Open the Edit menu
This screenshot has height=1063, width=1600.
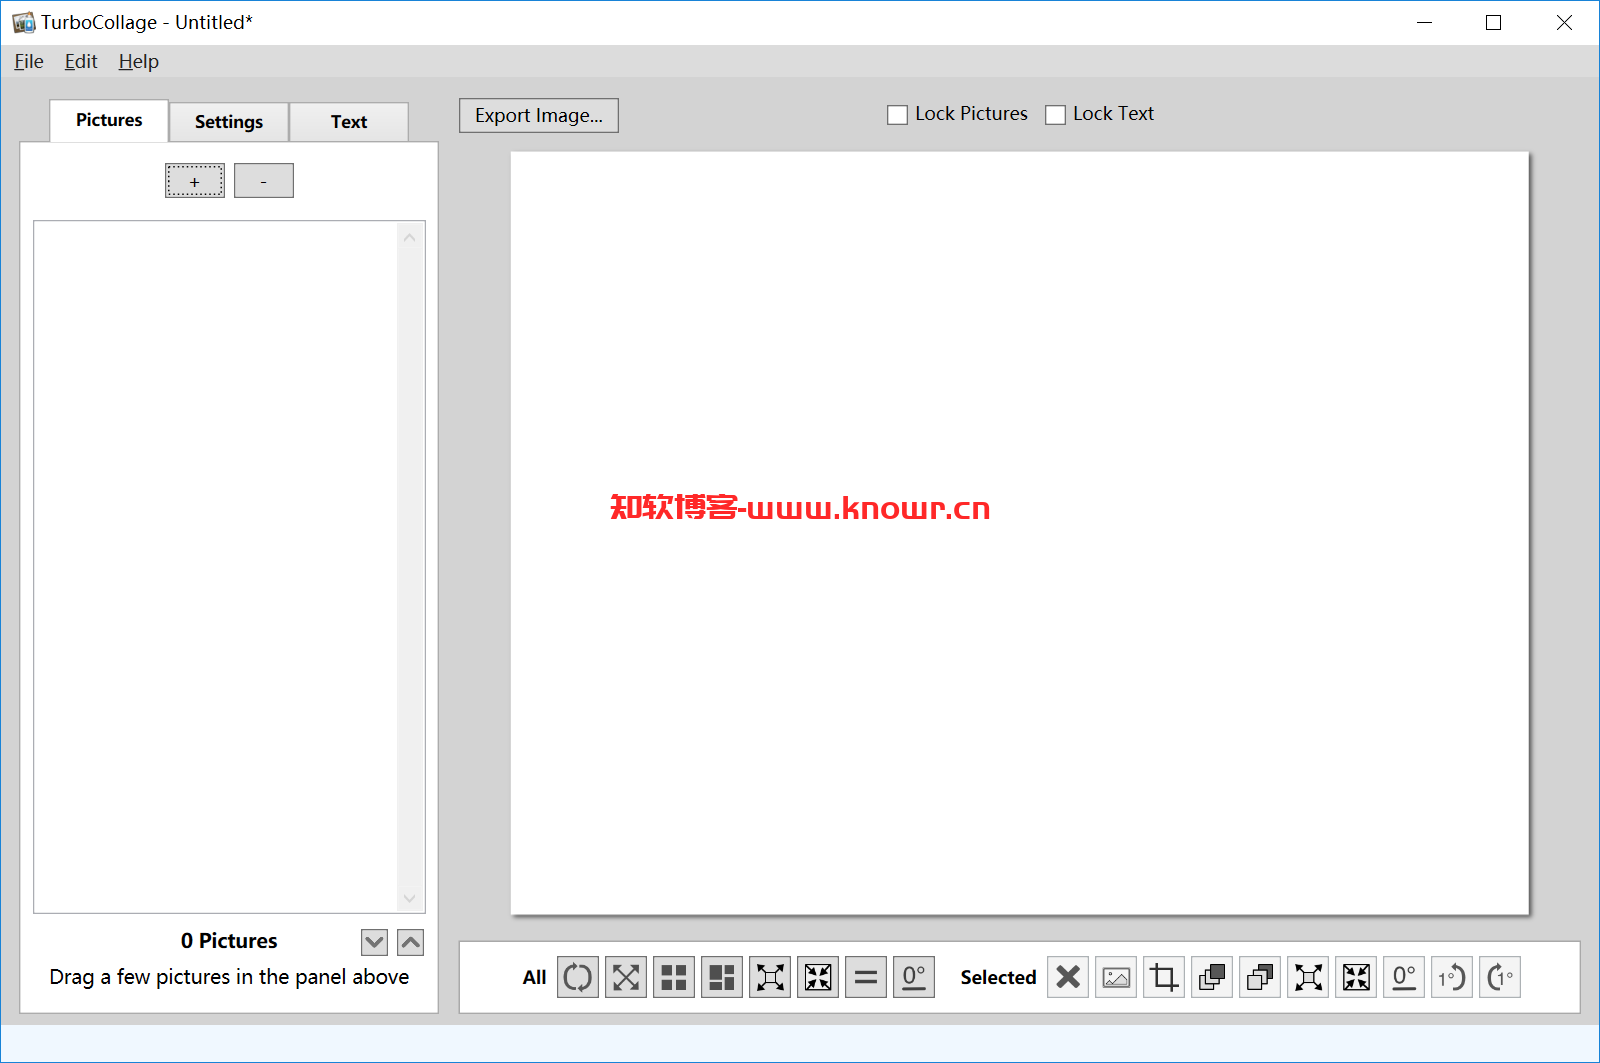(81, 61)
